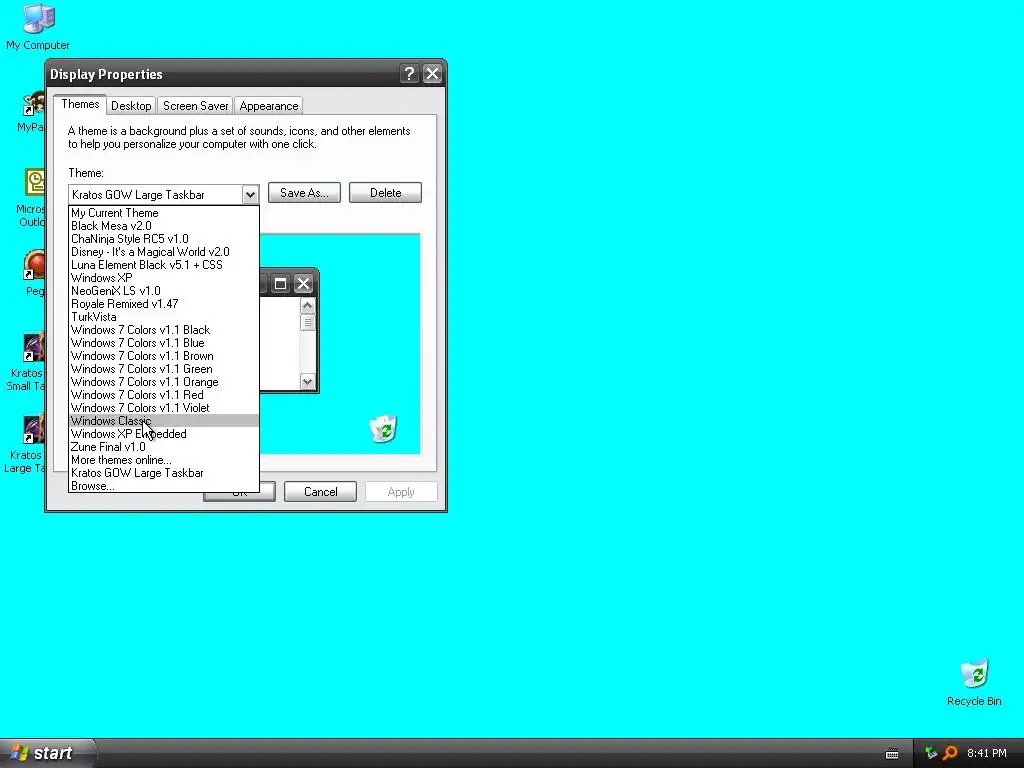Select the TurkVista theme
Screen dimensions: 1024x768
click(x=164, y=317)
